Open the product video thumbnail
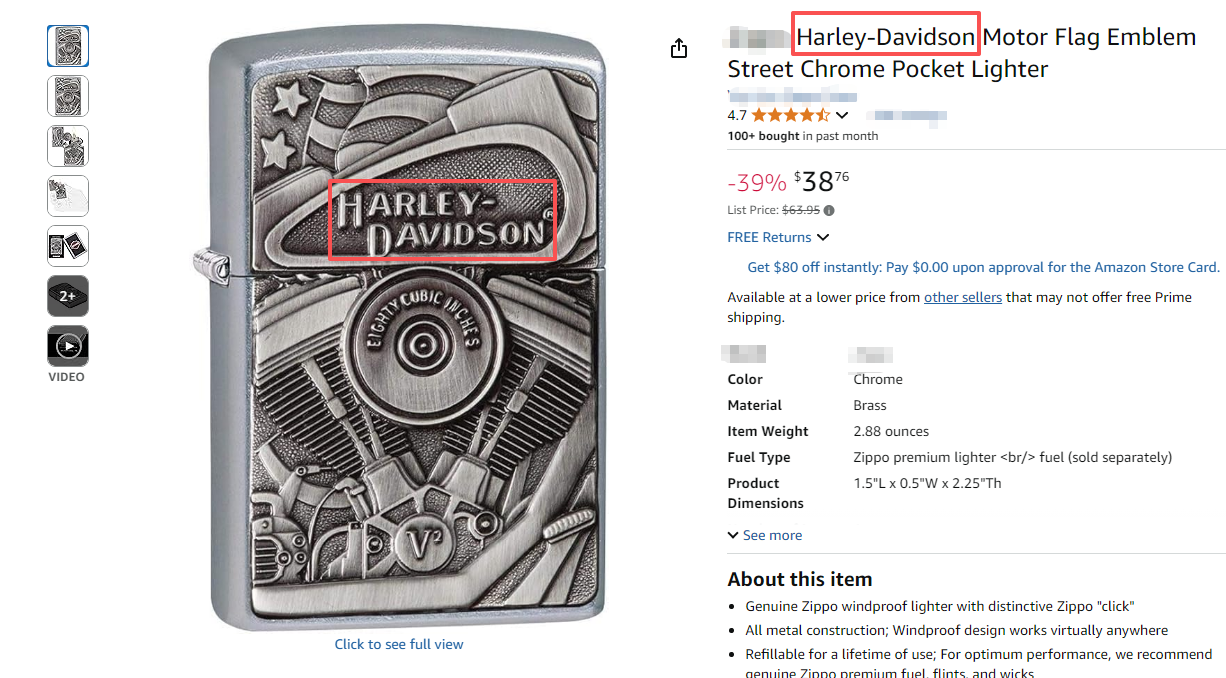 tap(68, 346)
